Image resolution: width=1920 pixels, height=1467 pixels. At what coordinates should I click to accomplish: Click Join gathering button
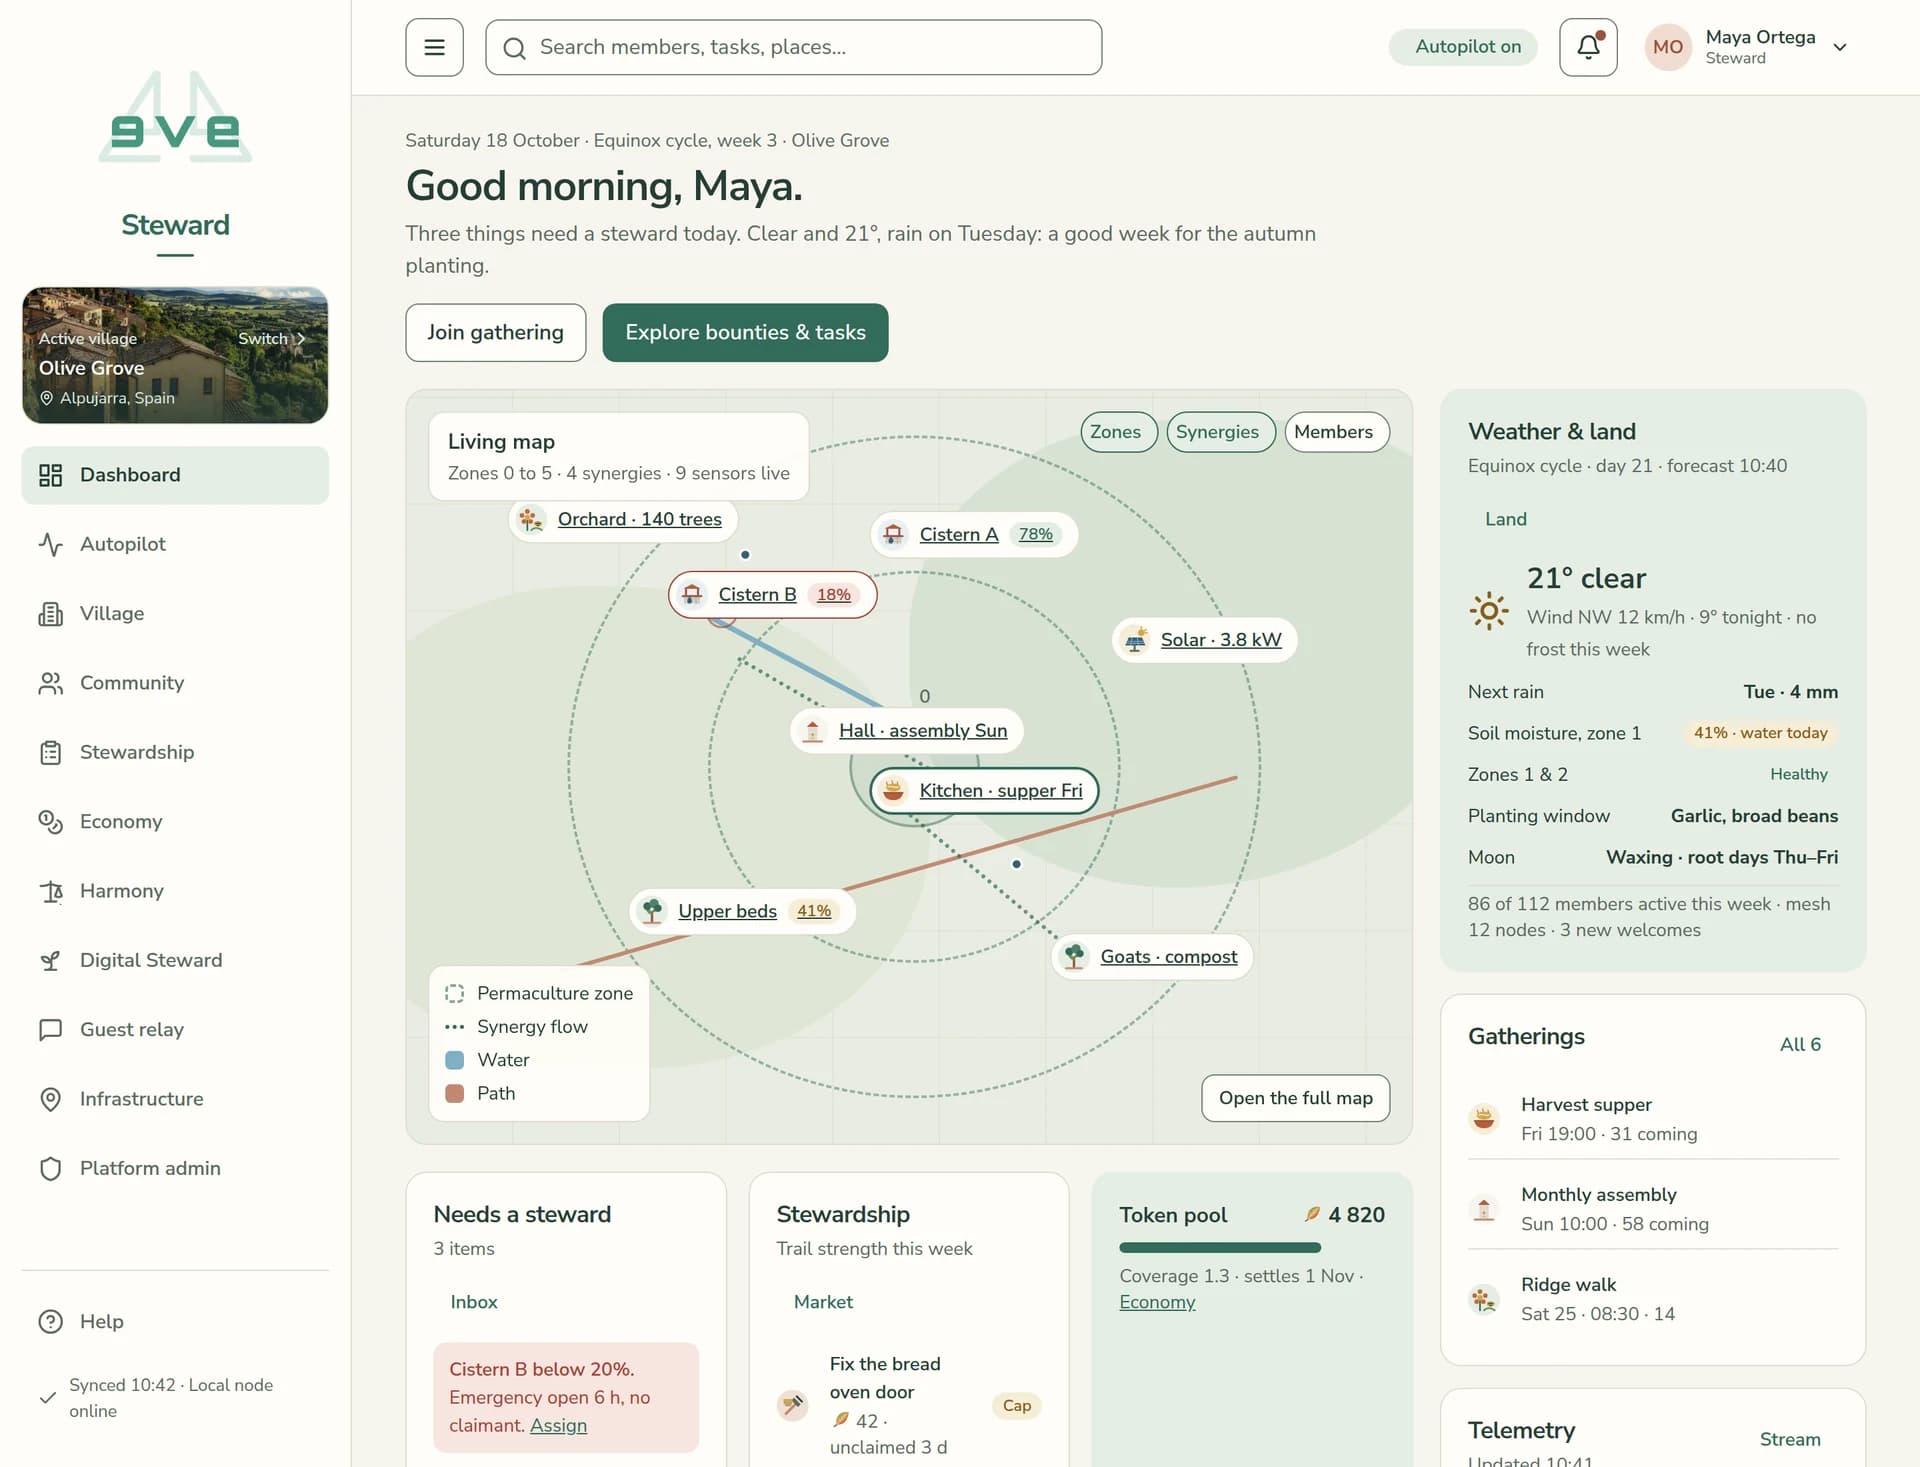coord(496,333)
